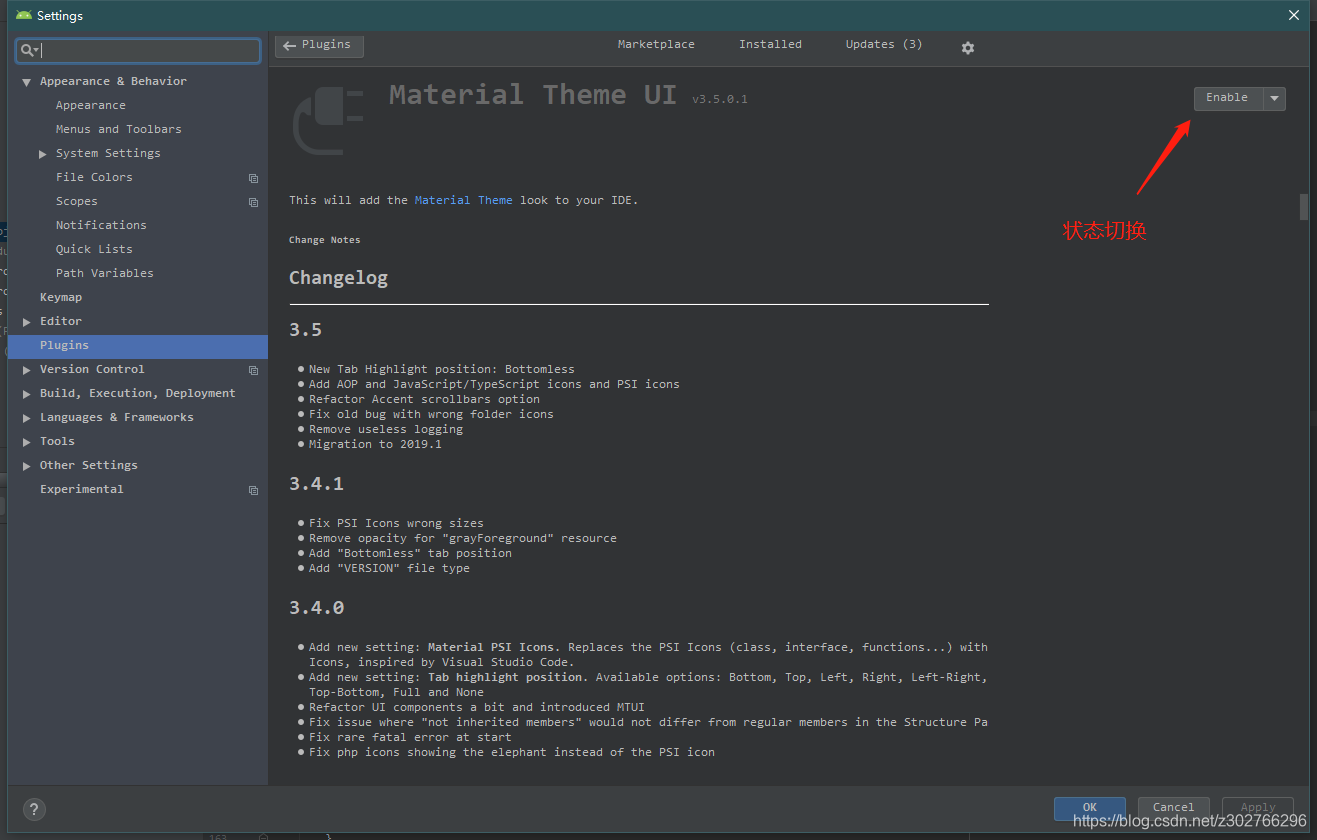Click the search magnifier icon in the search box
This screenshot has width=1317, height=840.
click(29, 50)
